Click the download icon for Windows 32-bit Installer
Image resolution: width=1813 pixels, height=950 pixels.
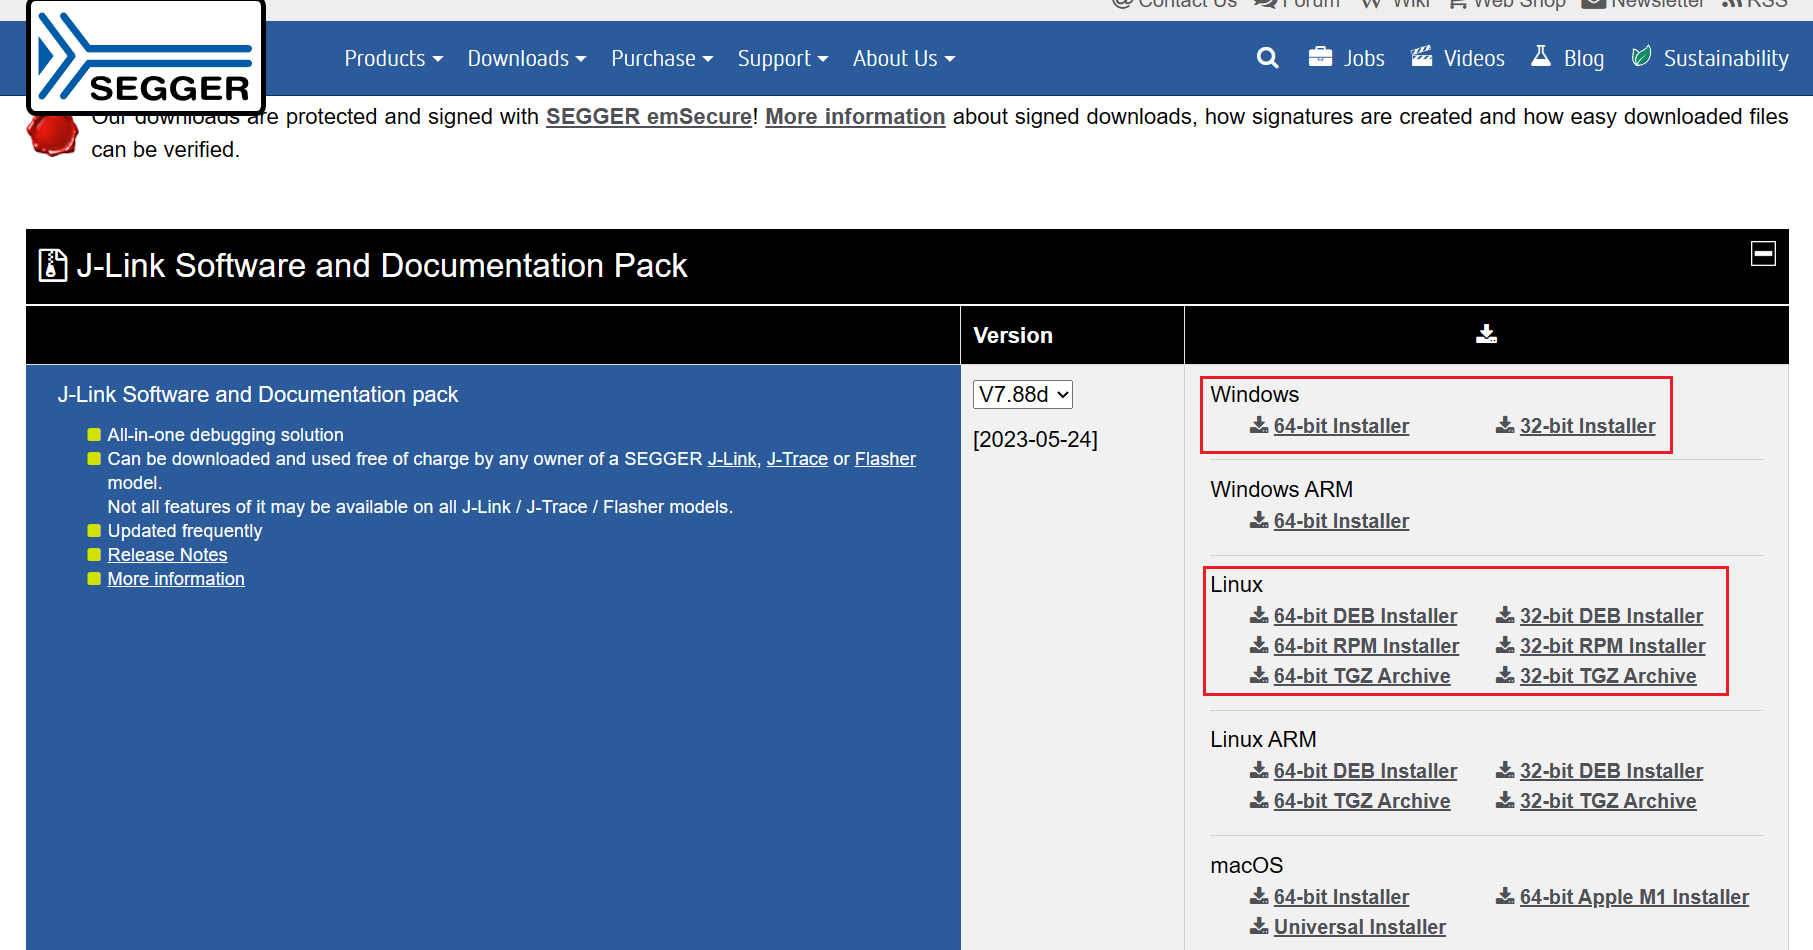(x=1505, y=425)
